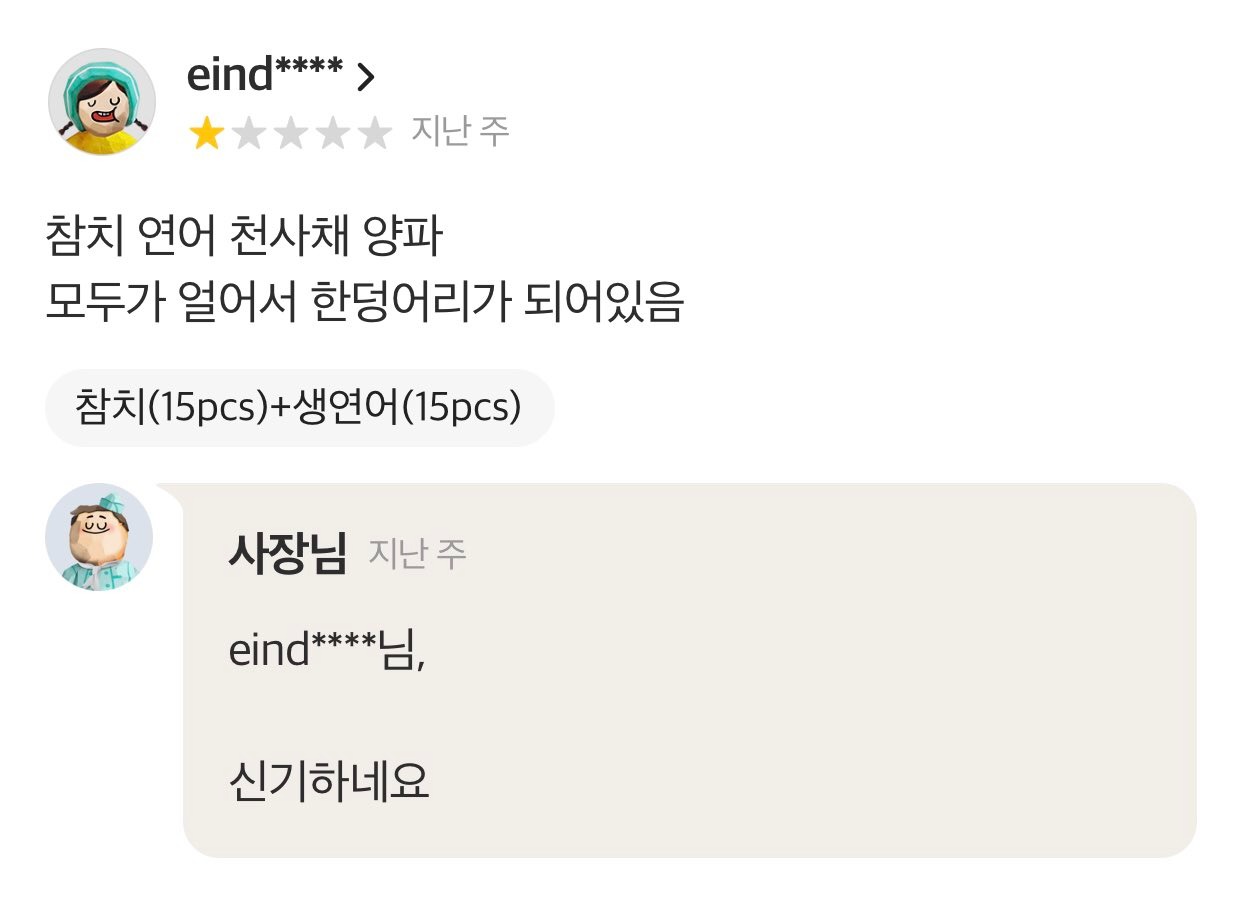Open reviewer eind**** profile avatar

102,101
